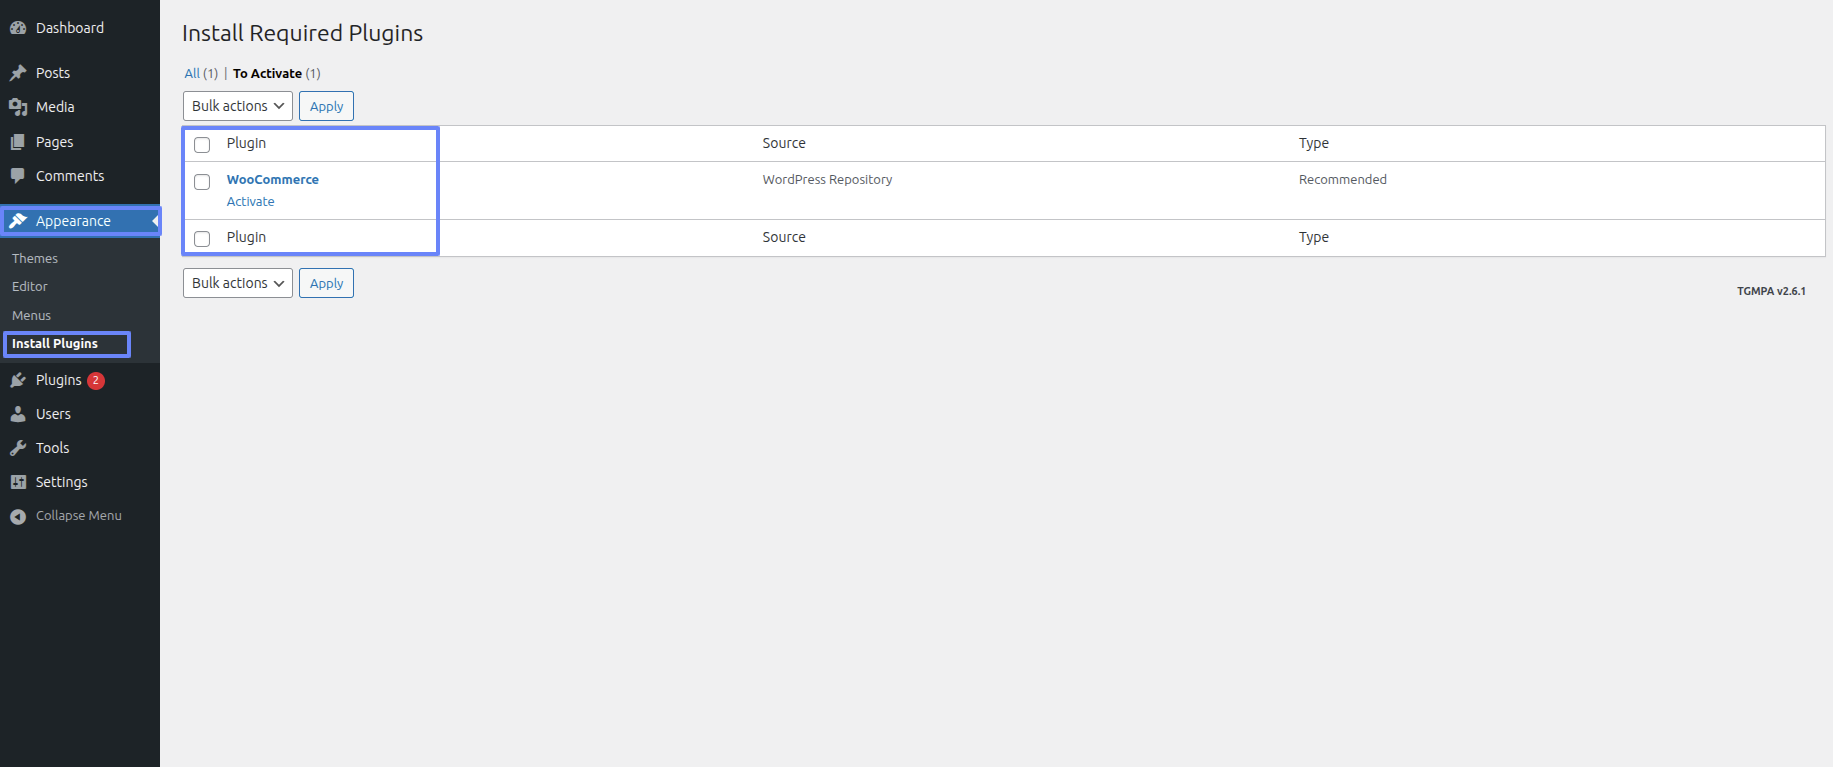Click the Source column header at top

[x=784, y=144]
